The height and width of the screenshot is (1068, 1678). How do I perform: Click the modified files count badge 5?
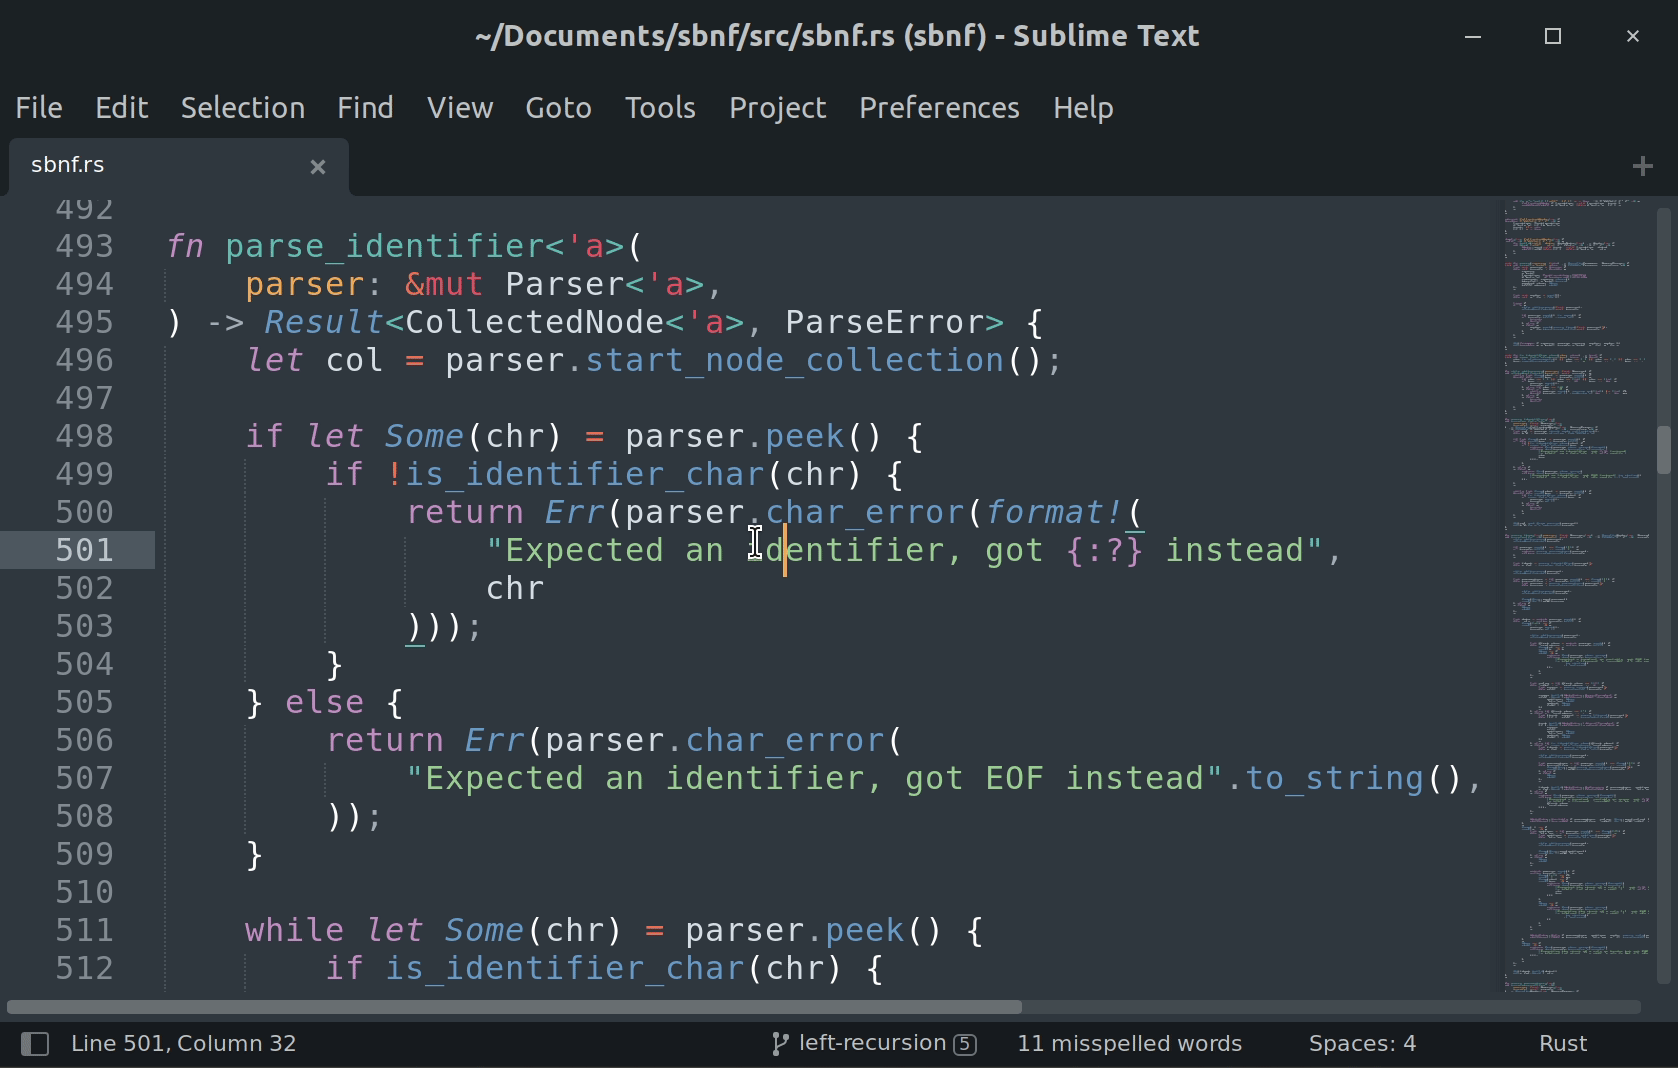pos(965,1044)
